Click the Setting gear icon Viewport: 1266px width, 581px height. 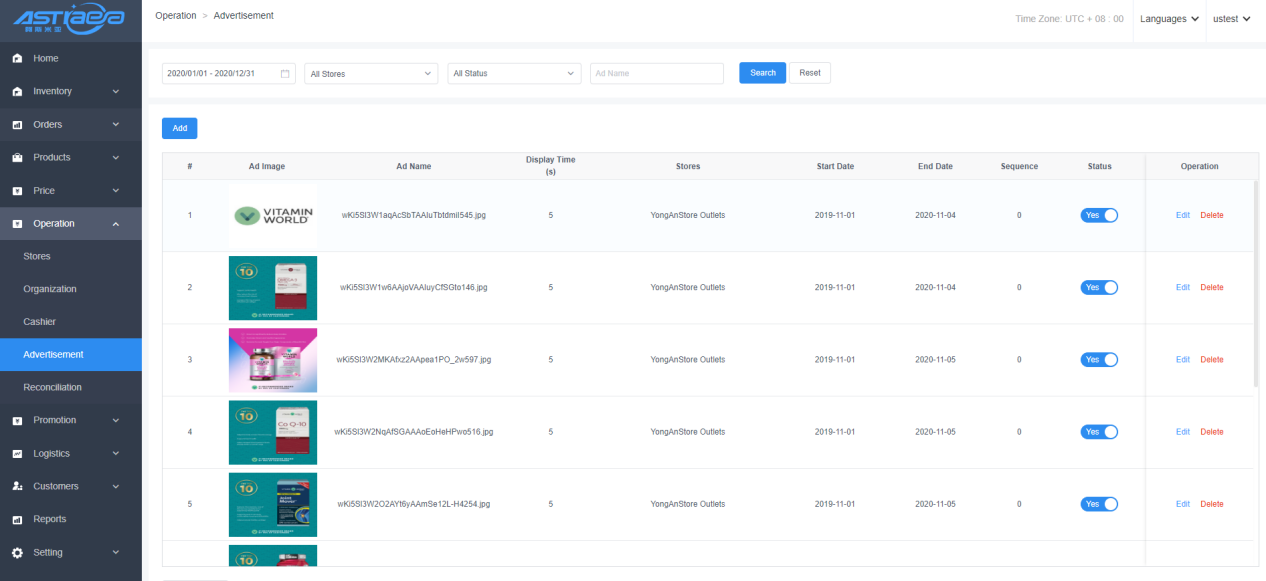17,553
